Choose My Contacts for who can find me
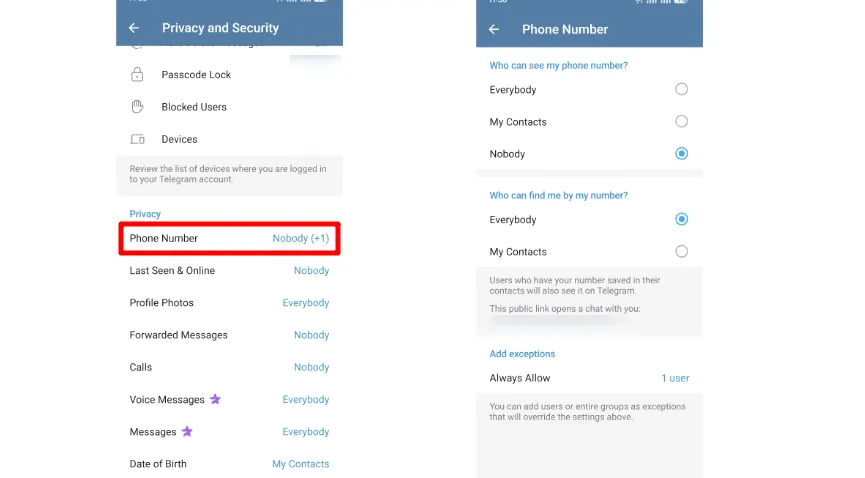865x478 pixels. (681, 251)
